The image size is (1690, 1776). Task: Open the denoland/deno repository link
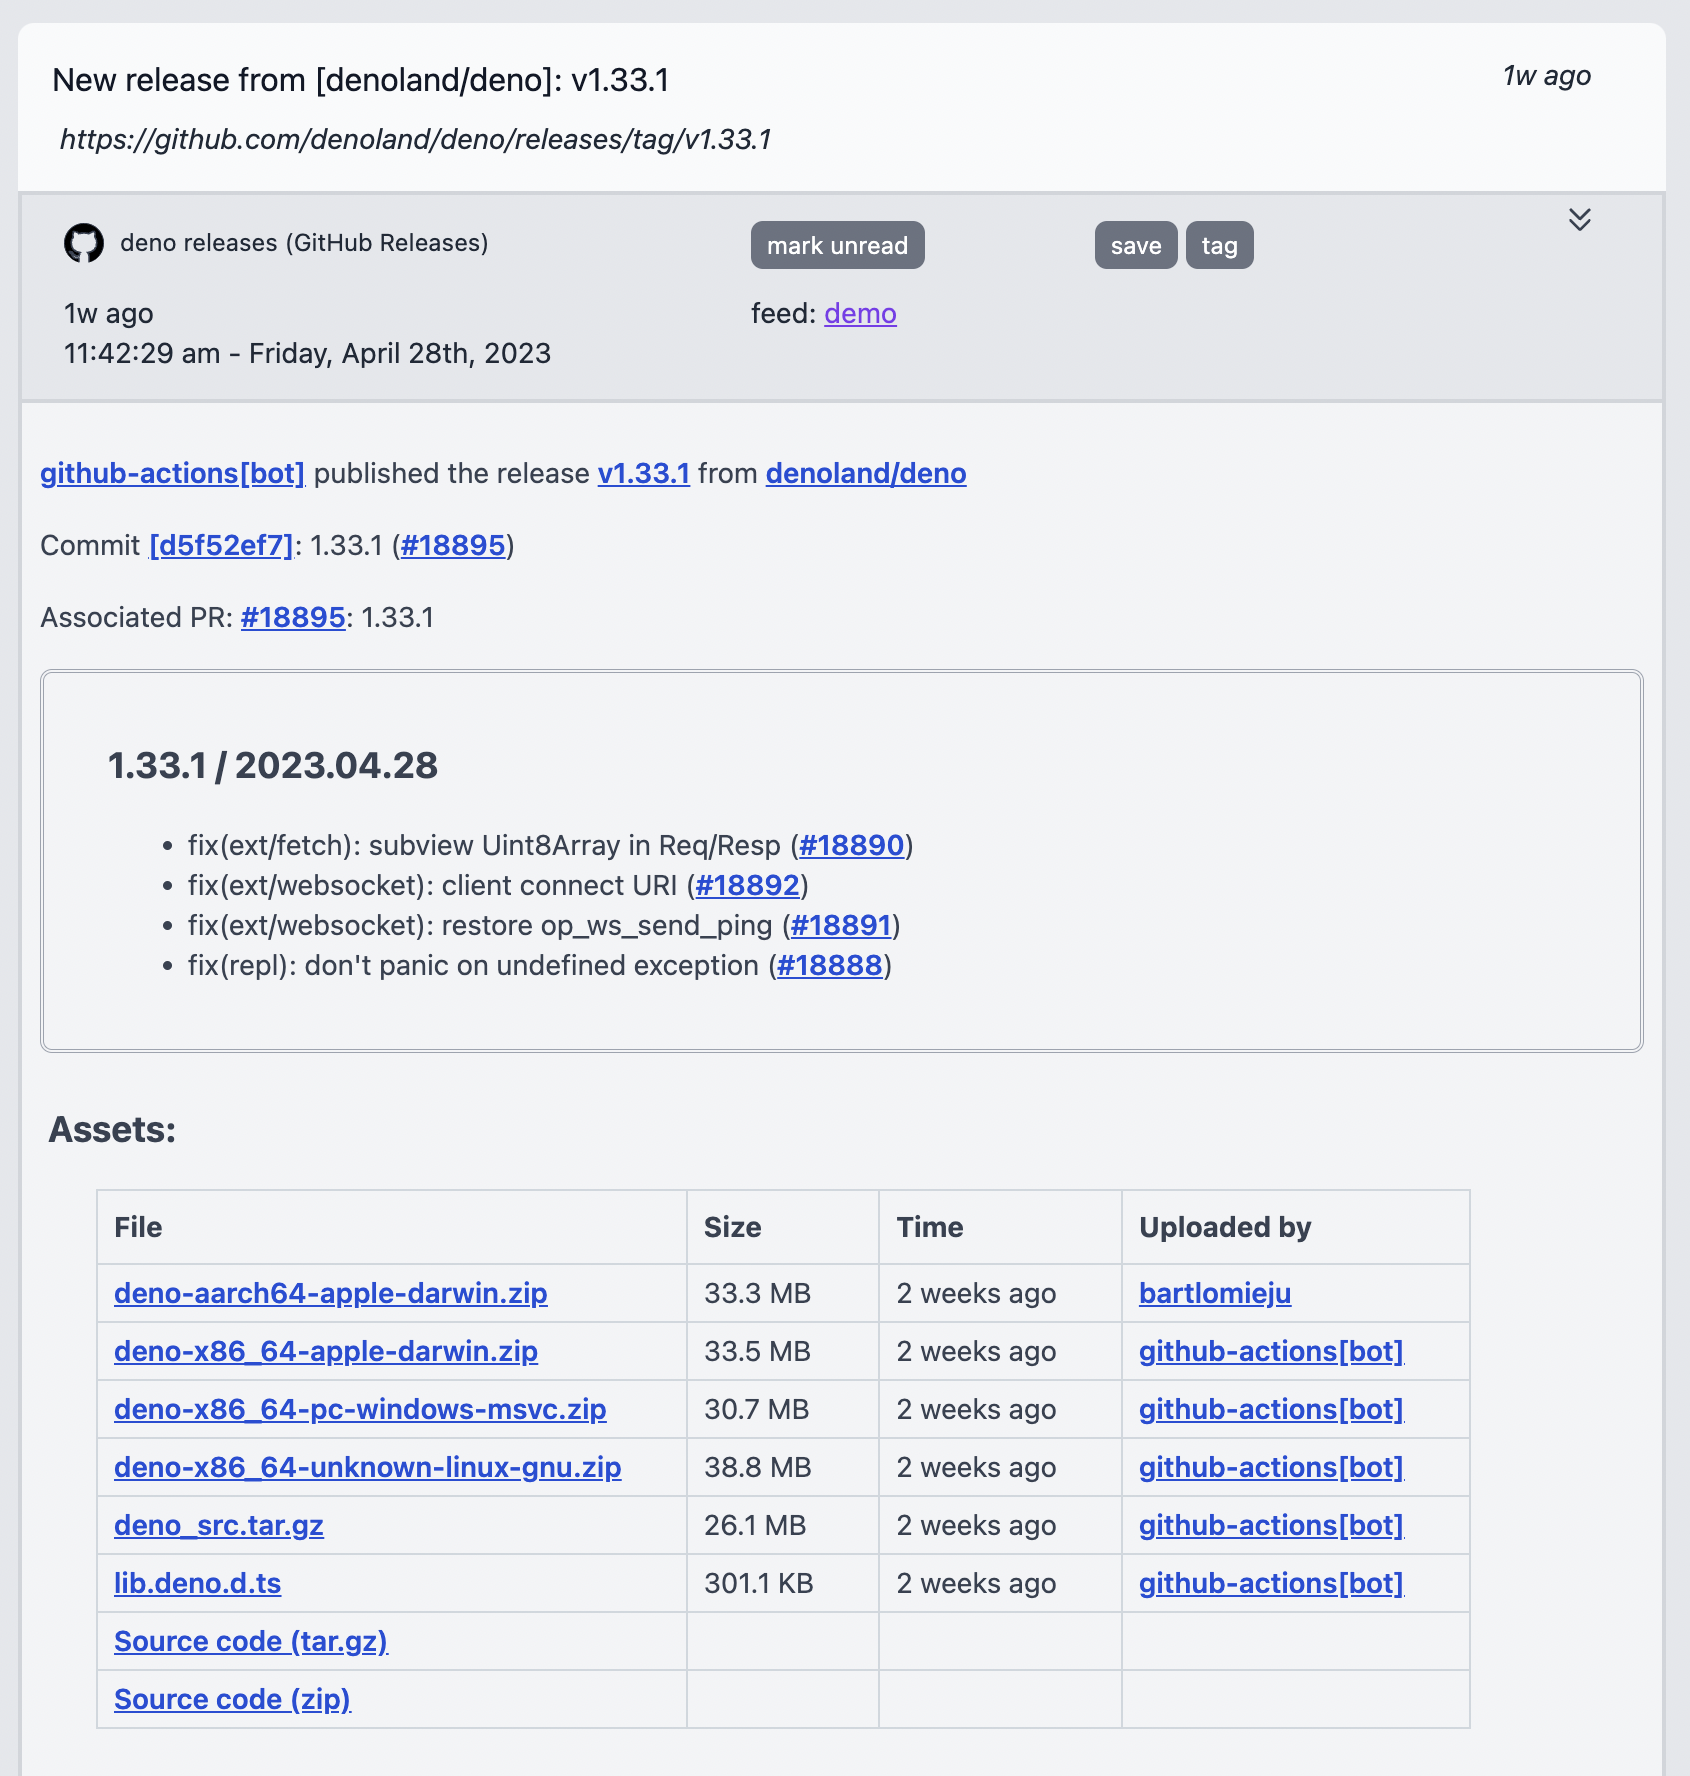point(866,473)
